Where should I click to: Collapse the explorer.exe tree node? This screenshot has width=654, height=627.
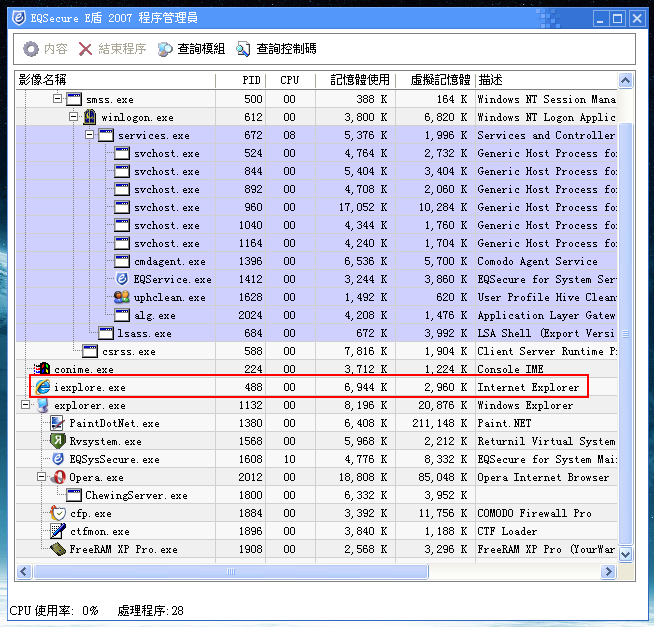point(25,405)
